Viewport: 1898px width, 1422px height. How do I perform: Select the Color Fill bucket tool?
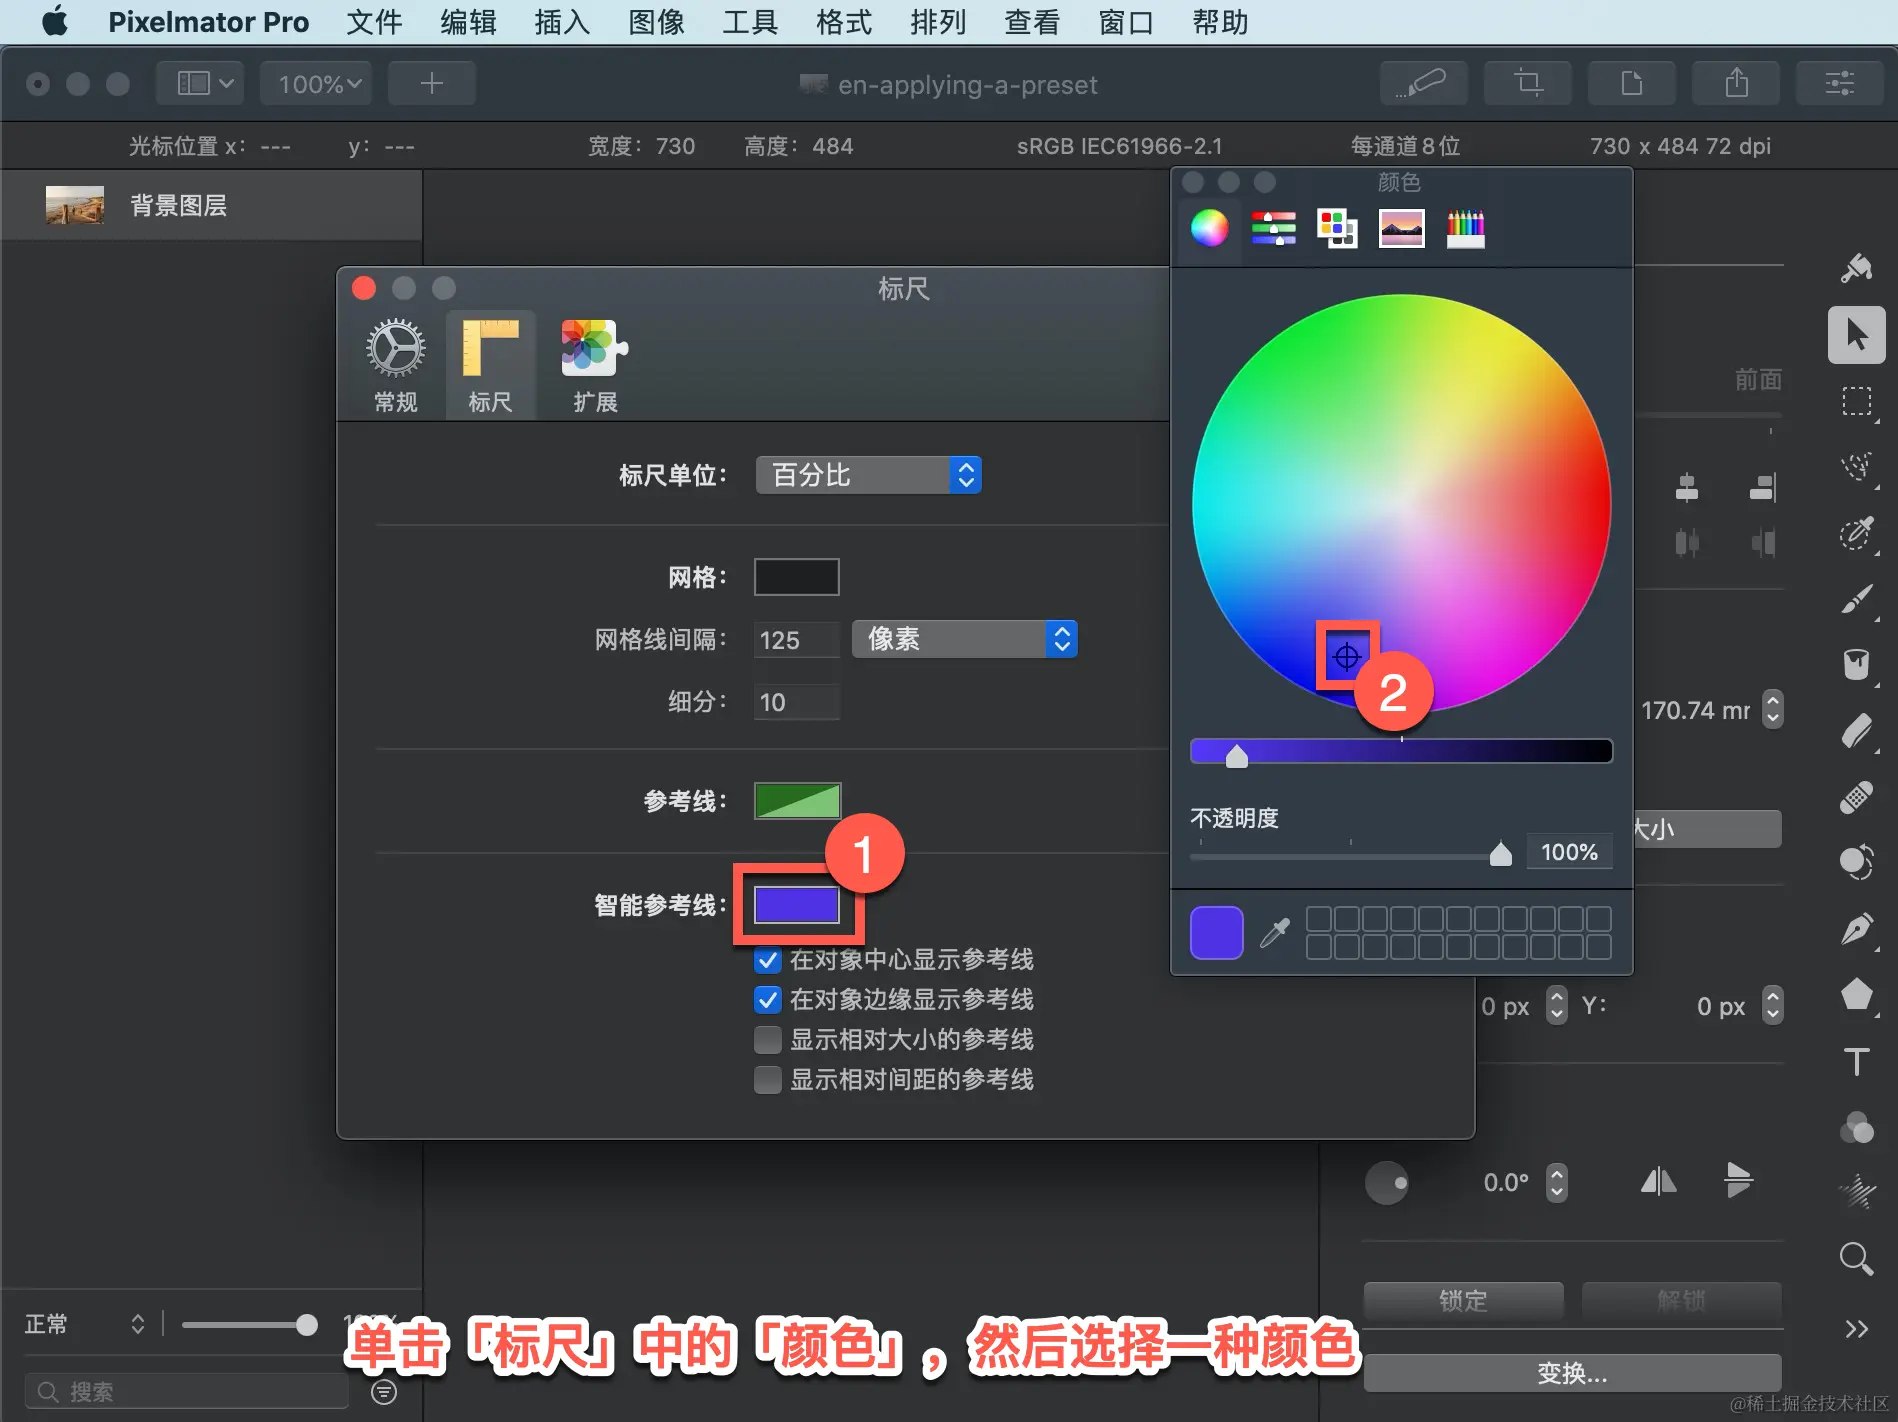(1857, 664)
